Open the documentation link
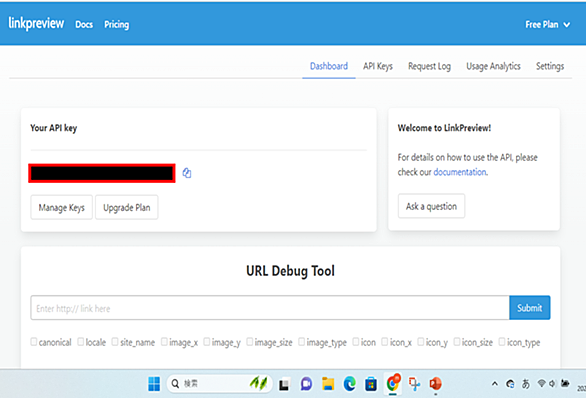This screenshot has height=398, width=586. click(x=460, y=172)
